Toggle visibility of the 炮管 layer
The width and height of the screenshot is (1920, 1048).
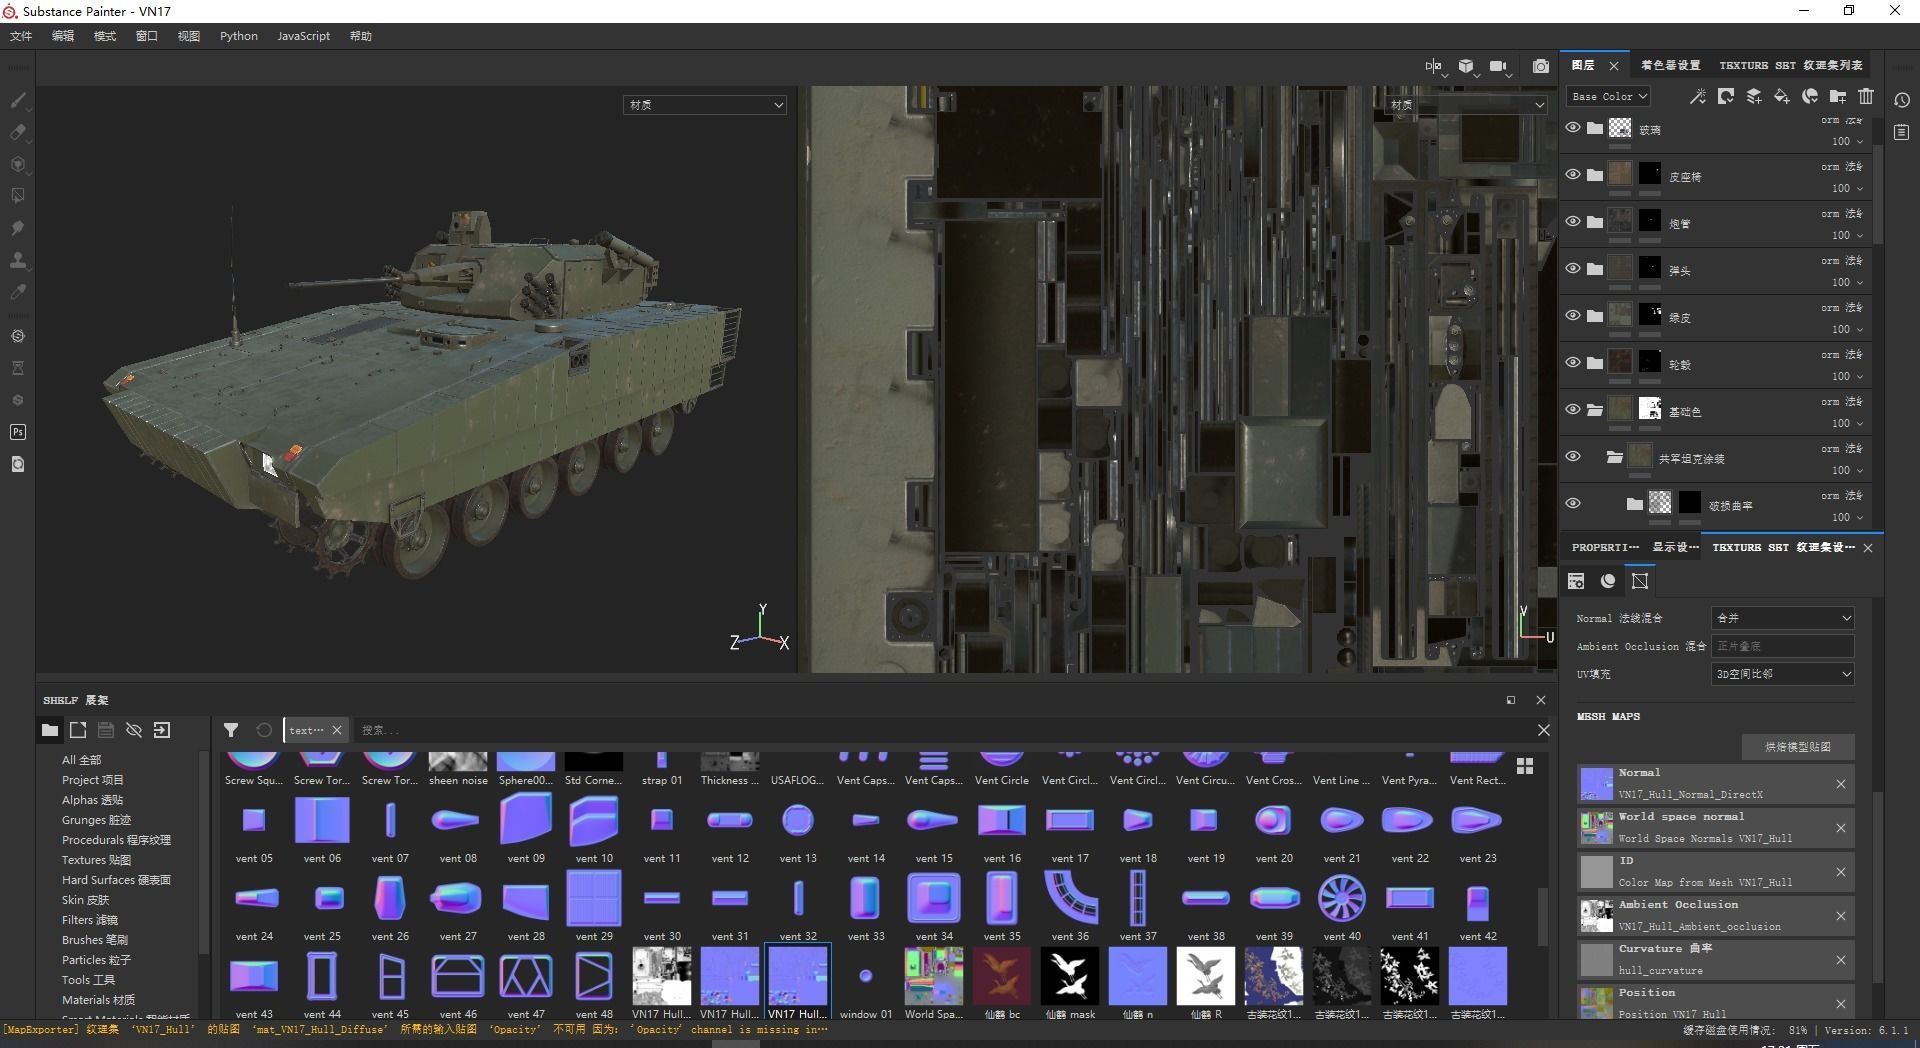coord(1573,222)
